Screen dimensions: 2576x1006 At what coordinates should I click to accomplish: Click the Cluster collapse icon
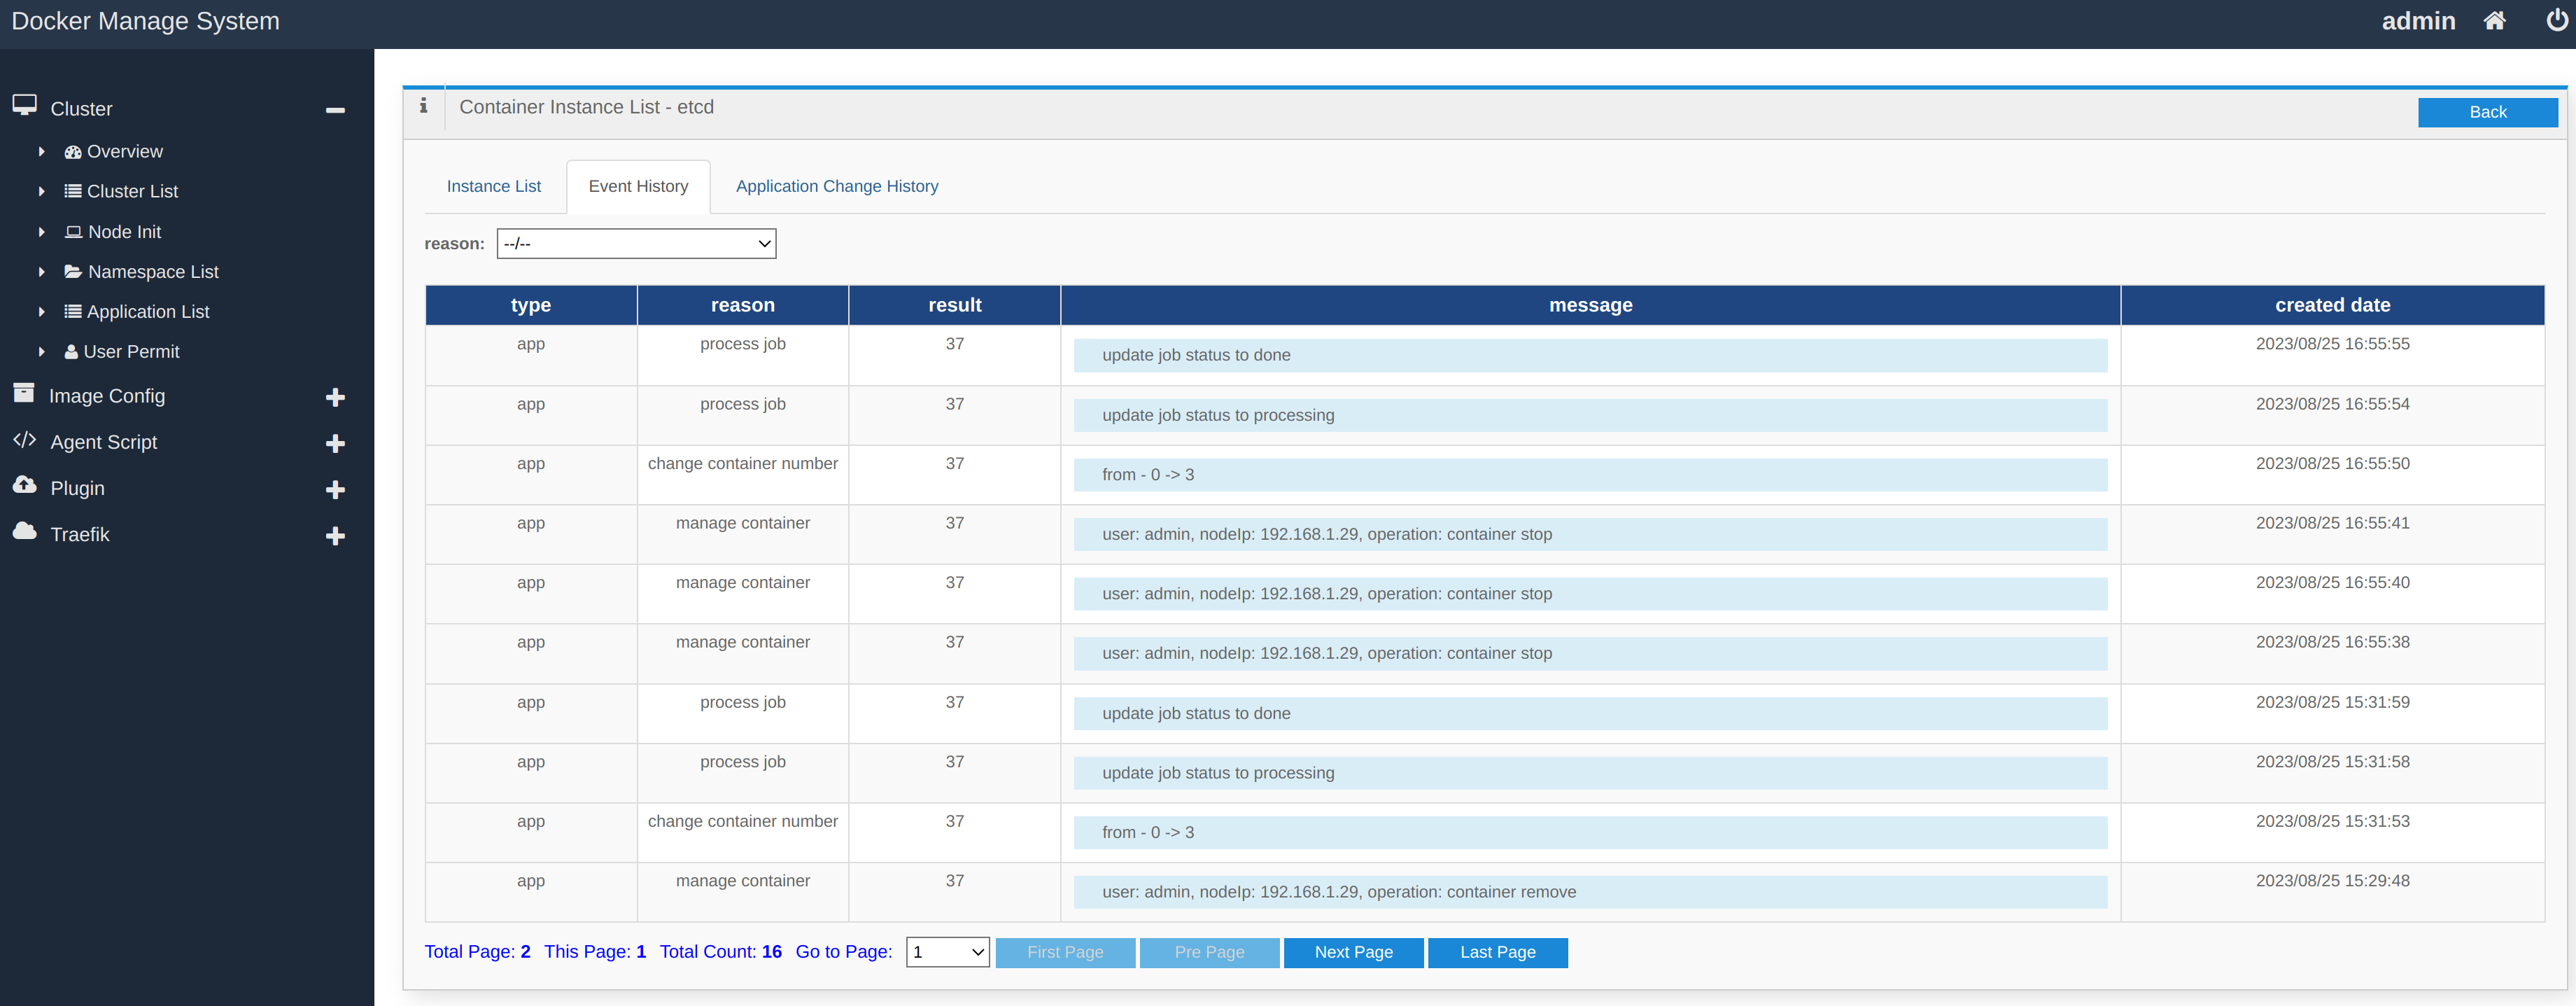click(x=335, y=109)
